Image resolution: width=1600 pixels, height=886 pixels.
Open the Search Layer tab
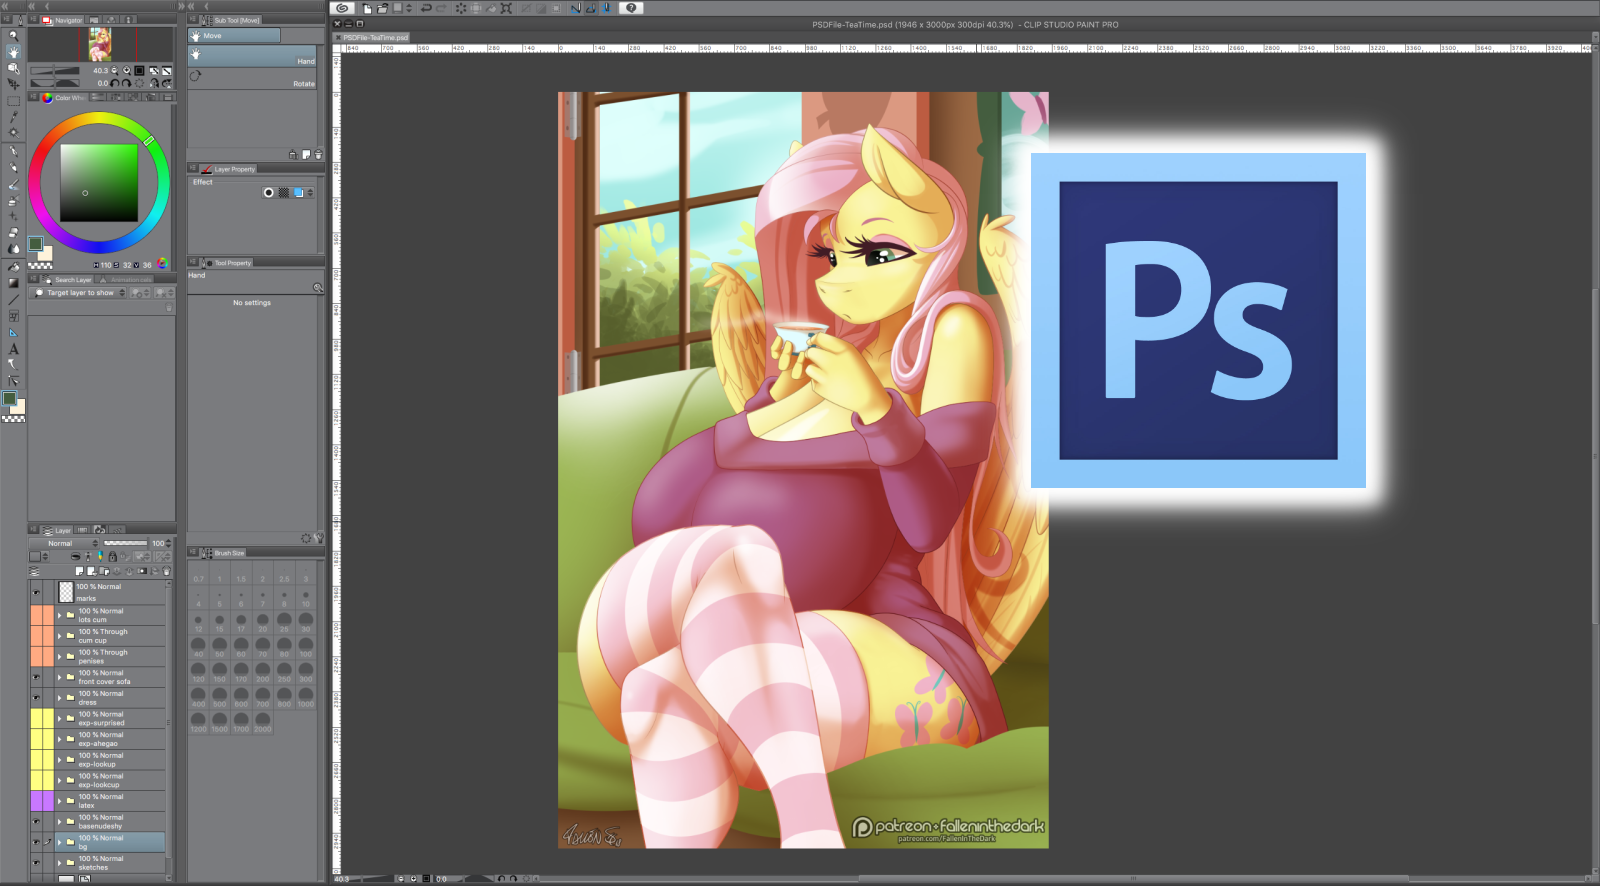click(x=67, y=280)
